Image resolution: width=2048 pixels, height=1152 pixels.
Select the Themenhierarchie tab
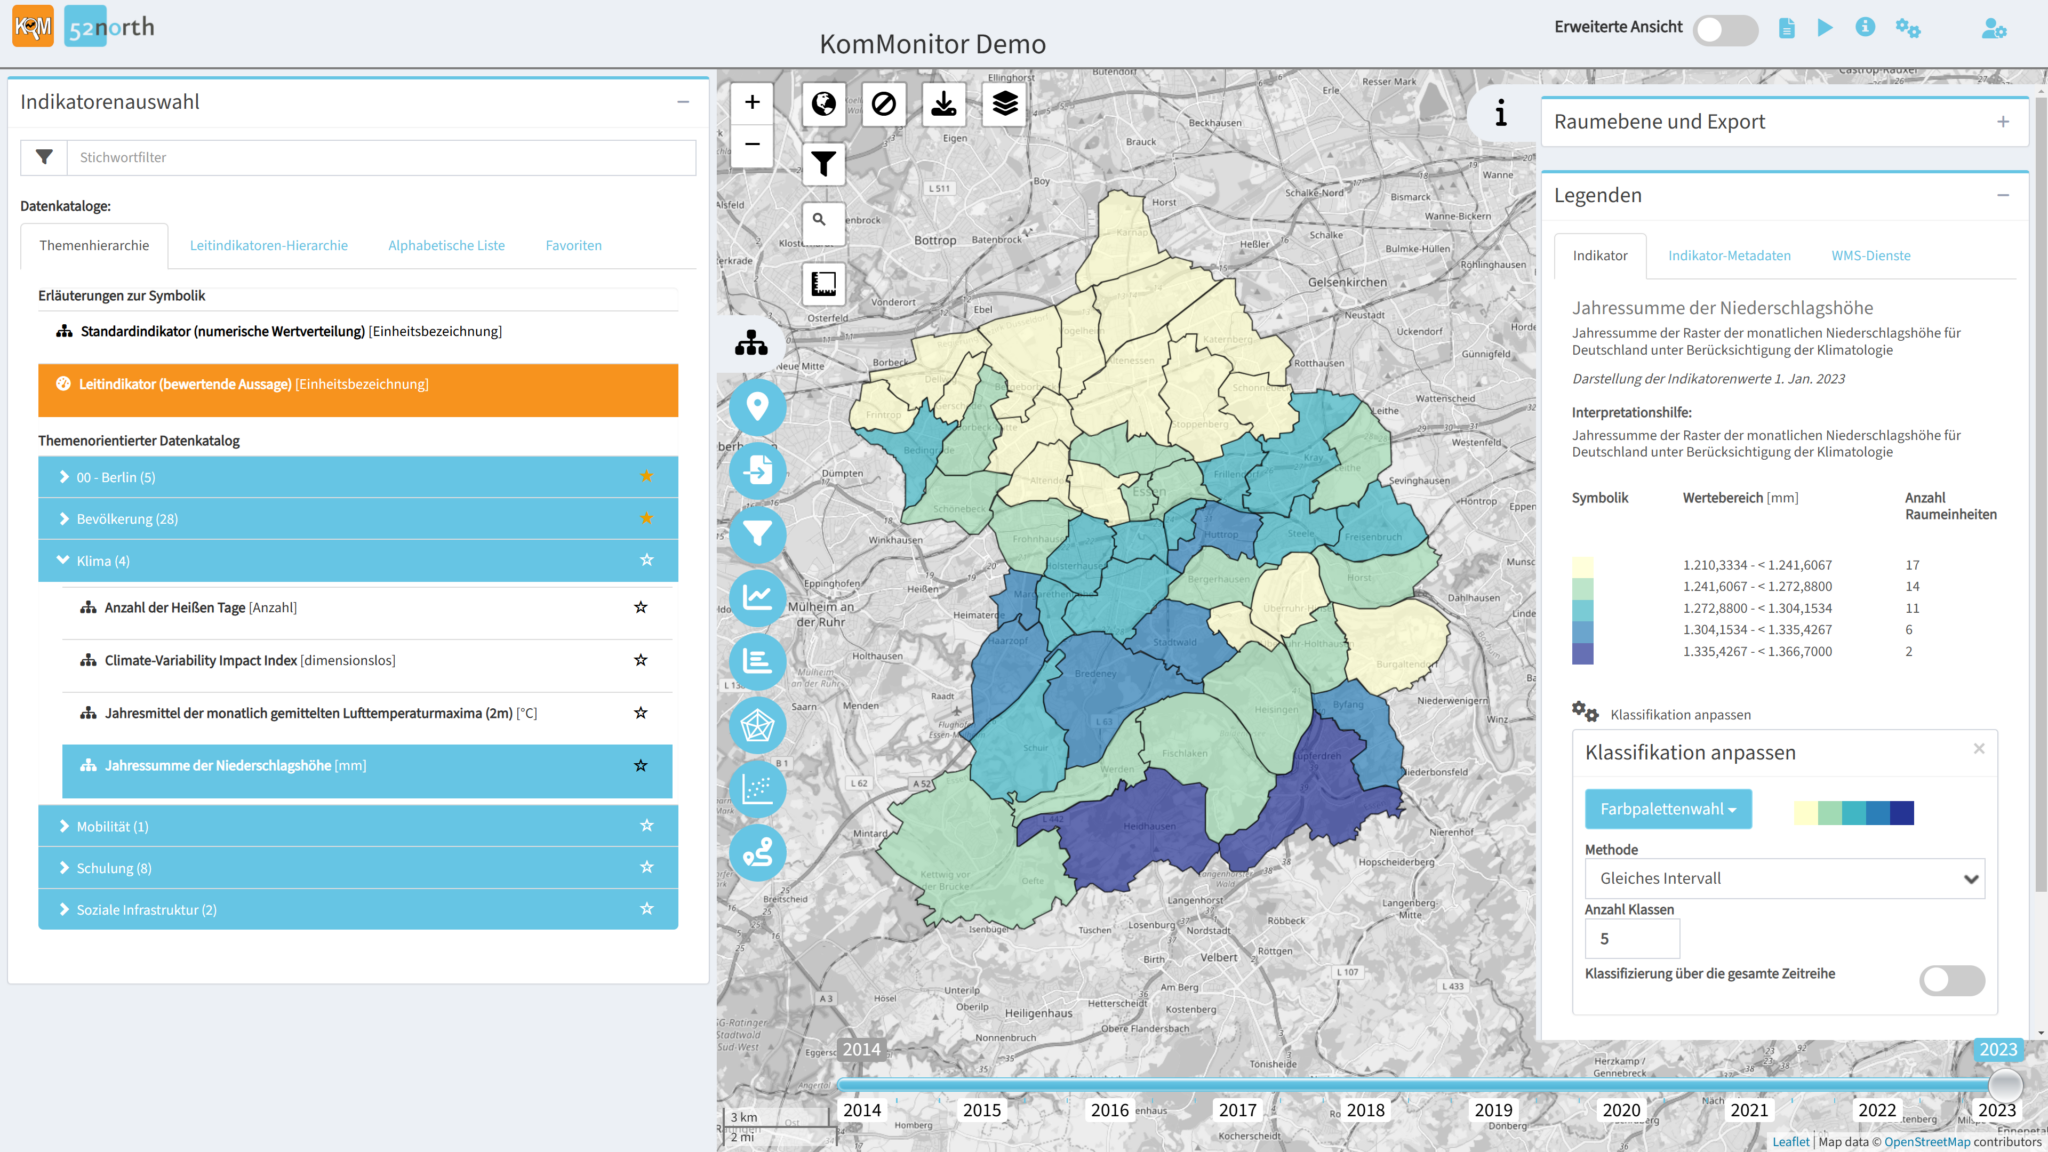tap(94, 246)
